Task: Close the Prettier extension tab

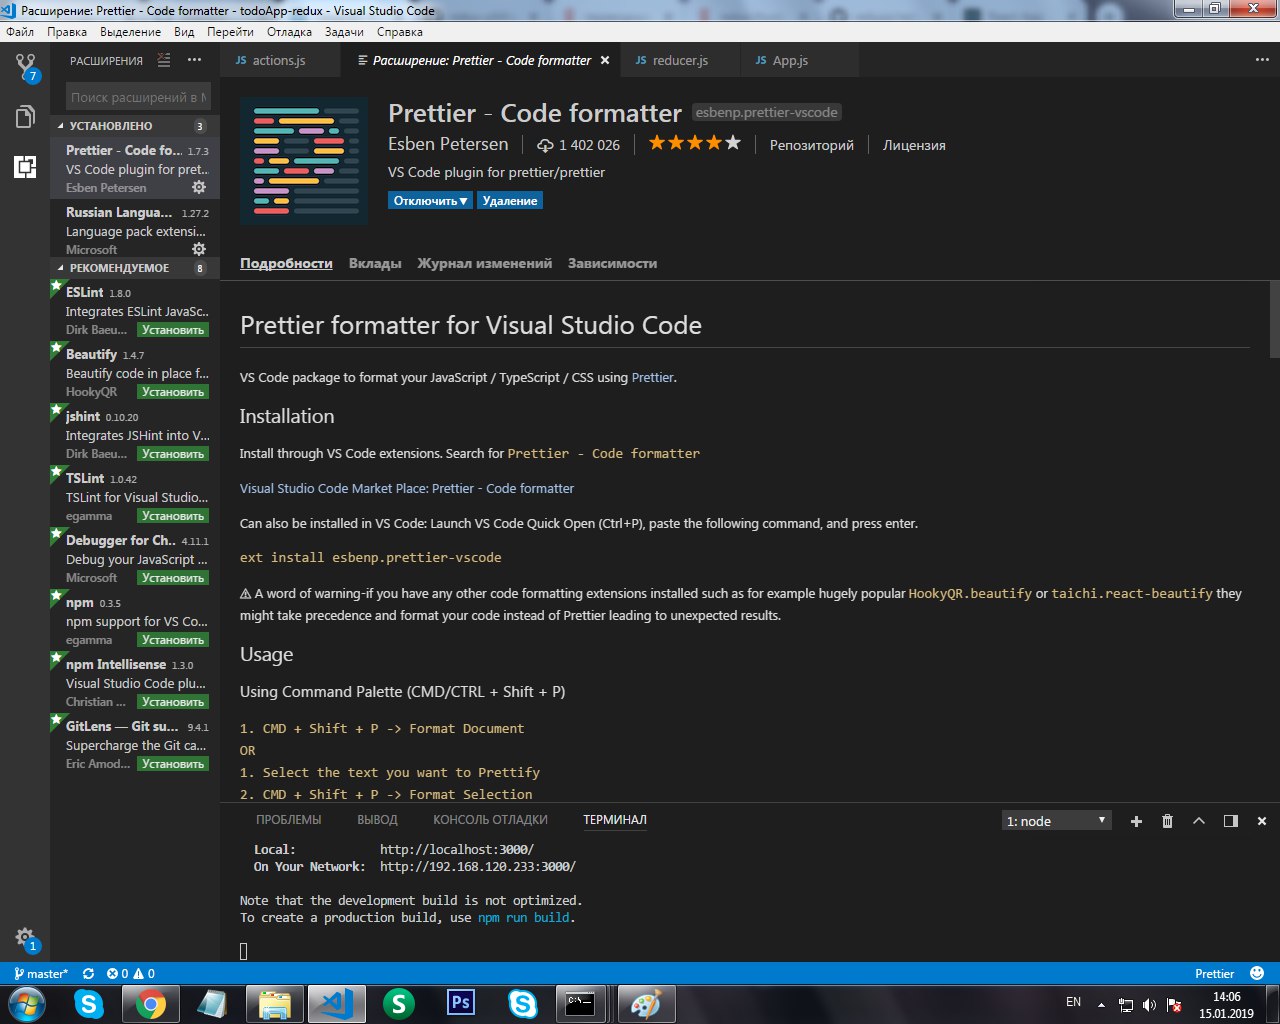Action: (604, 60)
